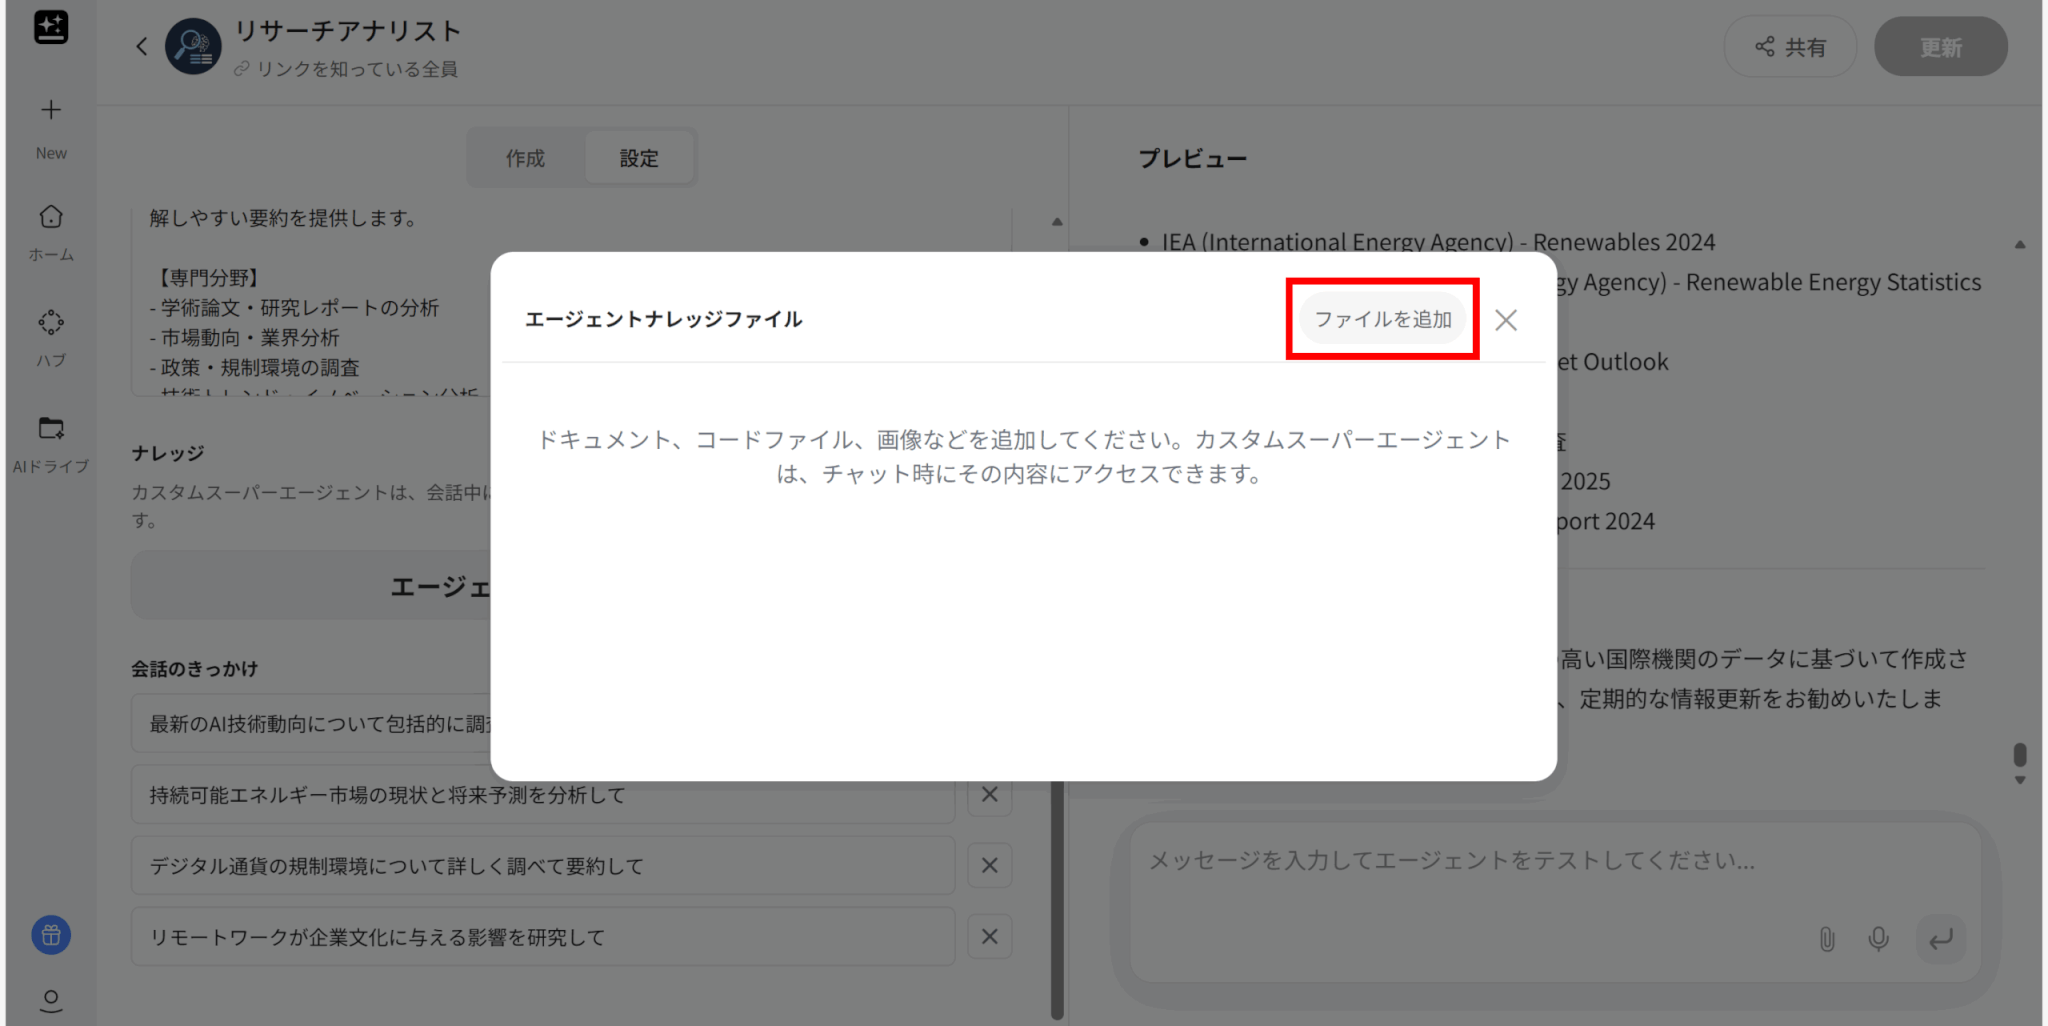2048x1026 pixels.
Task: Click the paperclip attachment icon
Action: pos(1826,939)
